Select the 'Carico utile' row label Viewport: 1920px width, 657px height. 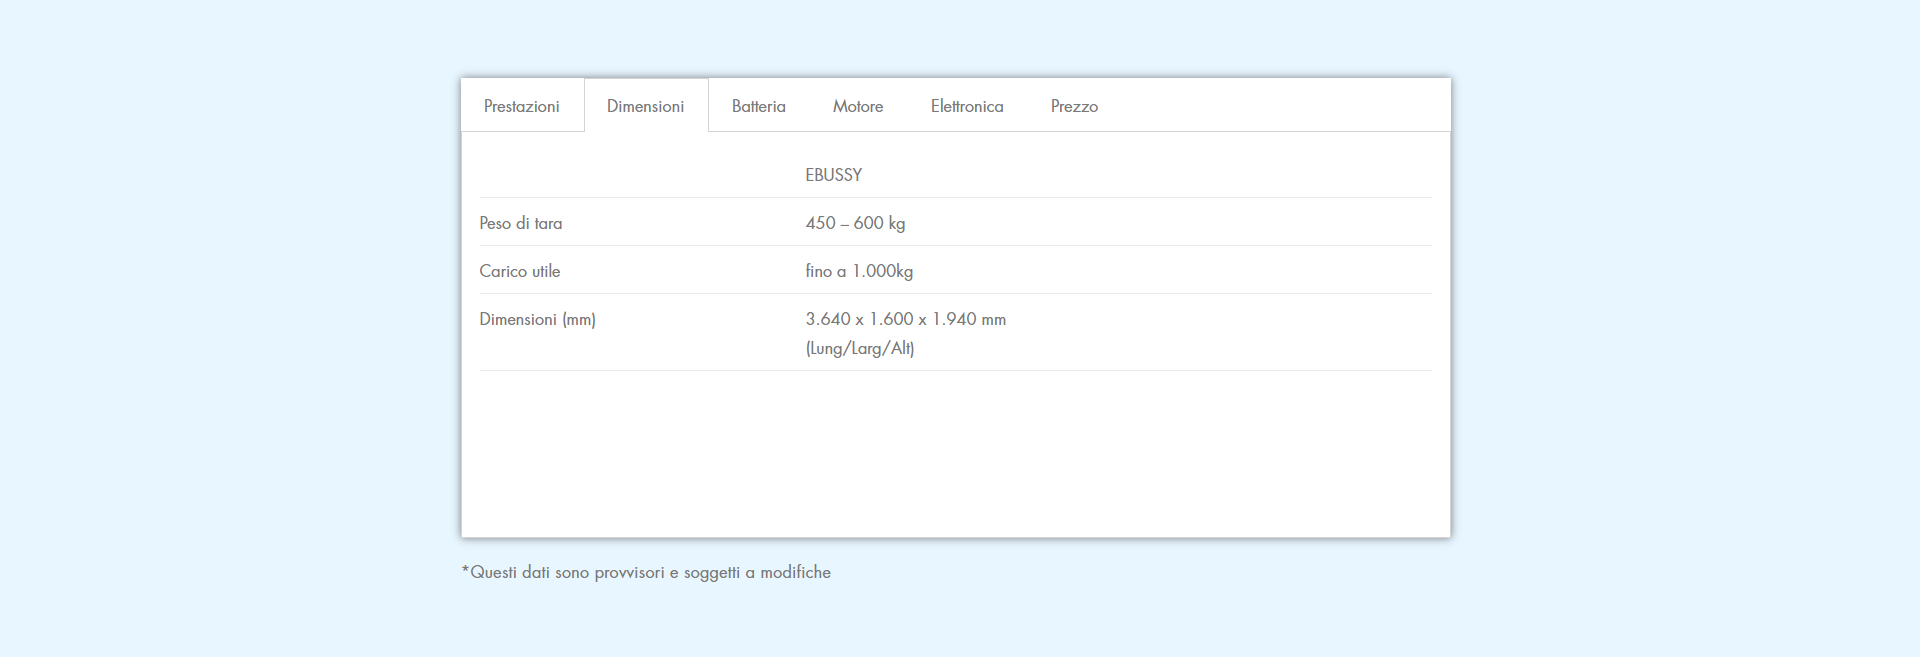pyautogui.click(x=520, y=271)
